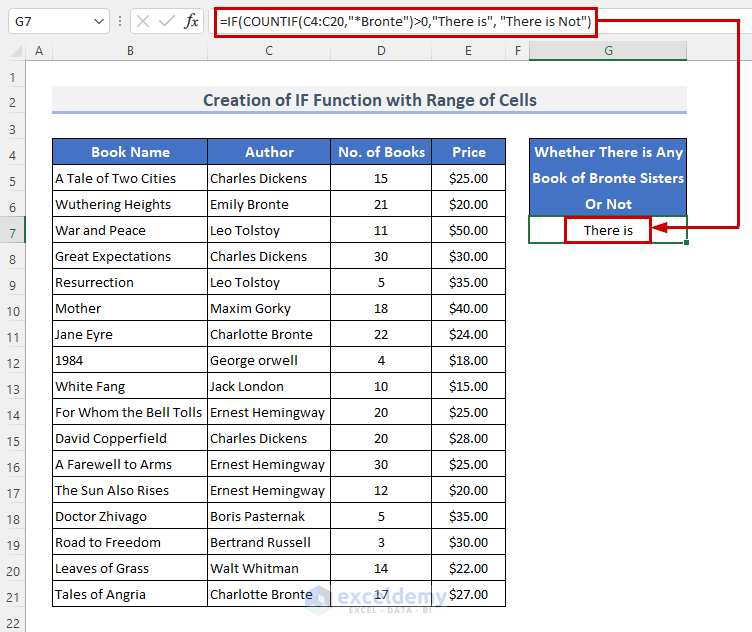Screen dimensions: 752x632
Task: Click the Select All corner triangle
Action: (x=16, y=51)
